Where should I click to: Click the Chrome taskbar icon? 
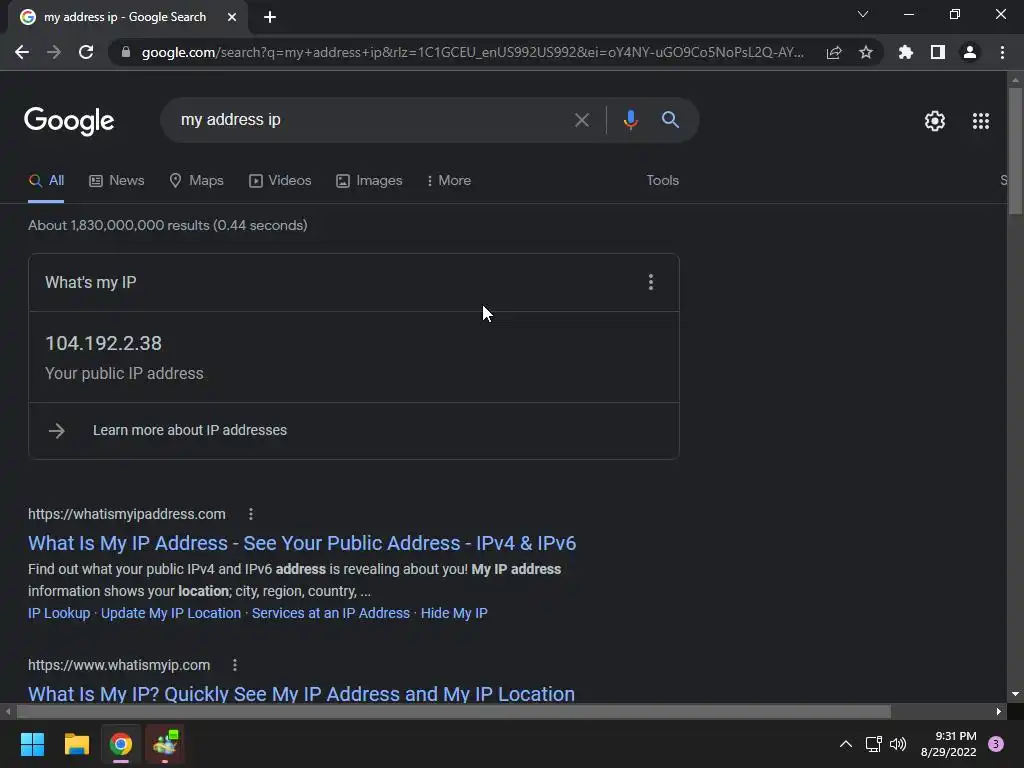[x=121, y=744]
